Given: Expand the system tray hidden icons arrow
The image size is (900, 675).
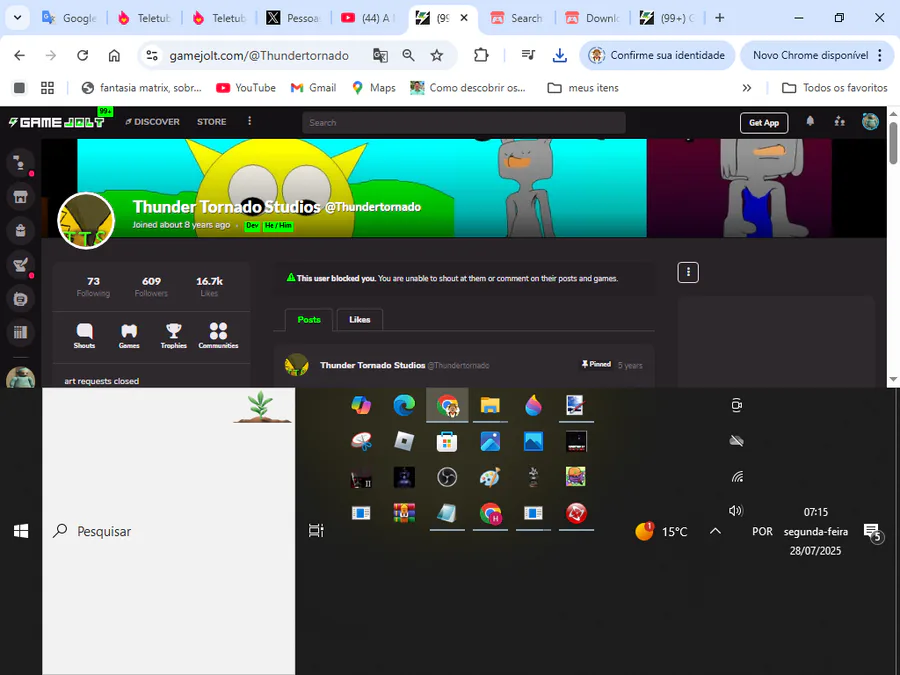Looking at the screenshot, I should point(715,531).
